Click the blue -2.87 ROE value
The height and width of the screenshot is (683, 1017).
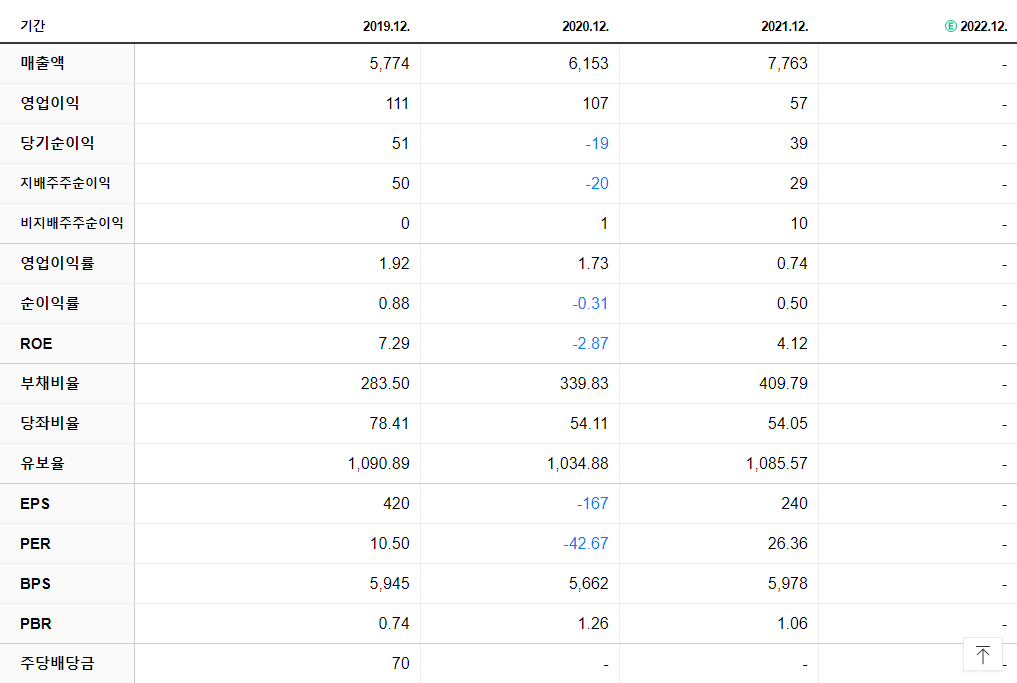[x=590, y=344]
